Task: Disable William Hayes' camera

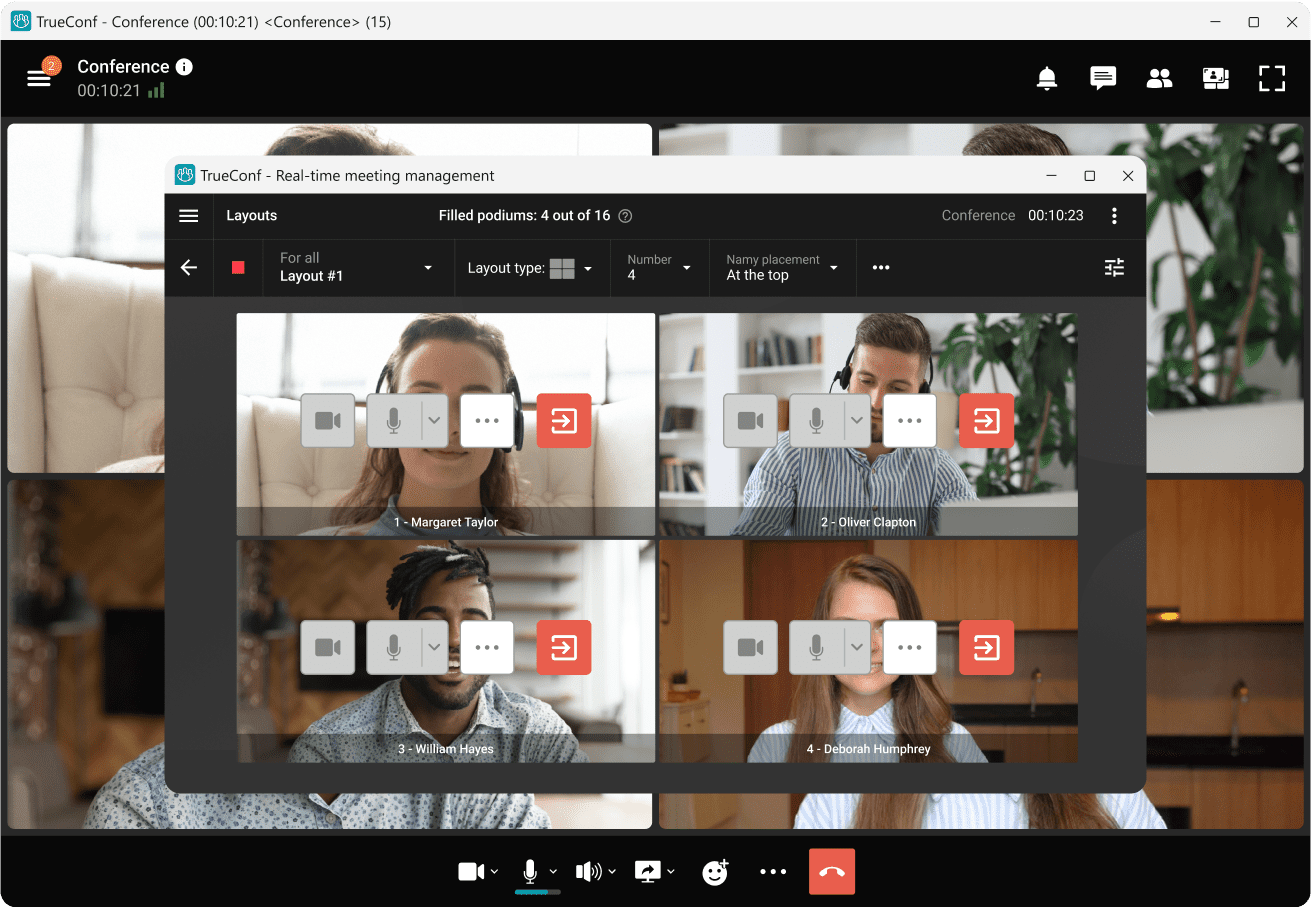Action: pos(328,647)
